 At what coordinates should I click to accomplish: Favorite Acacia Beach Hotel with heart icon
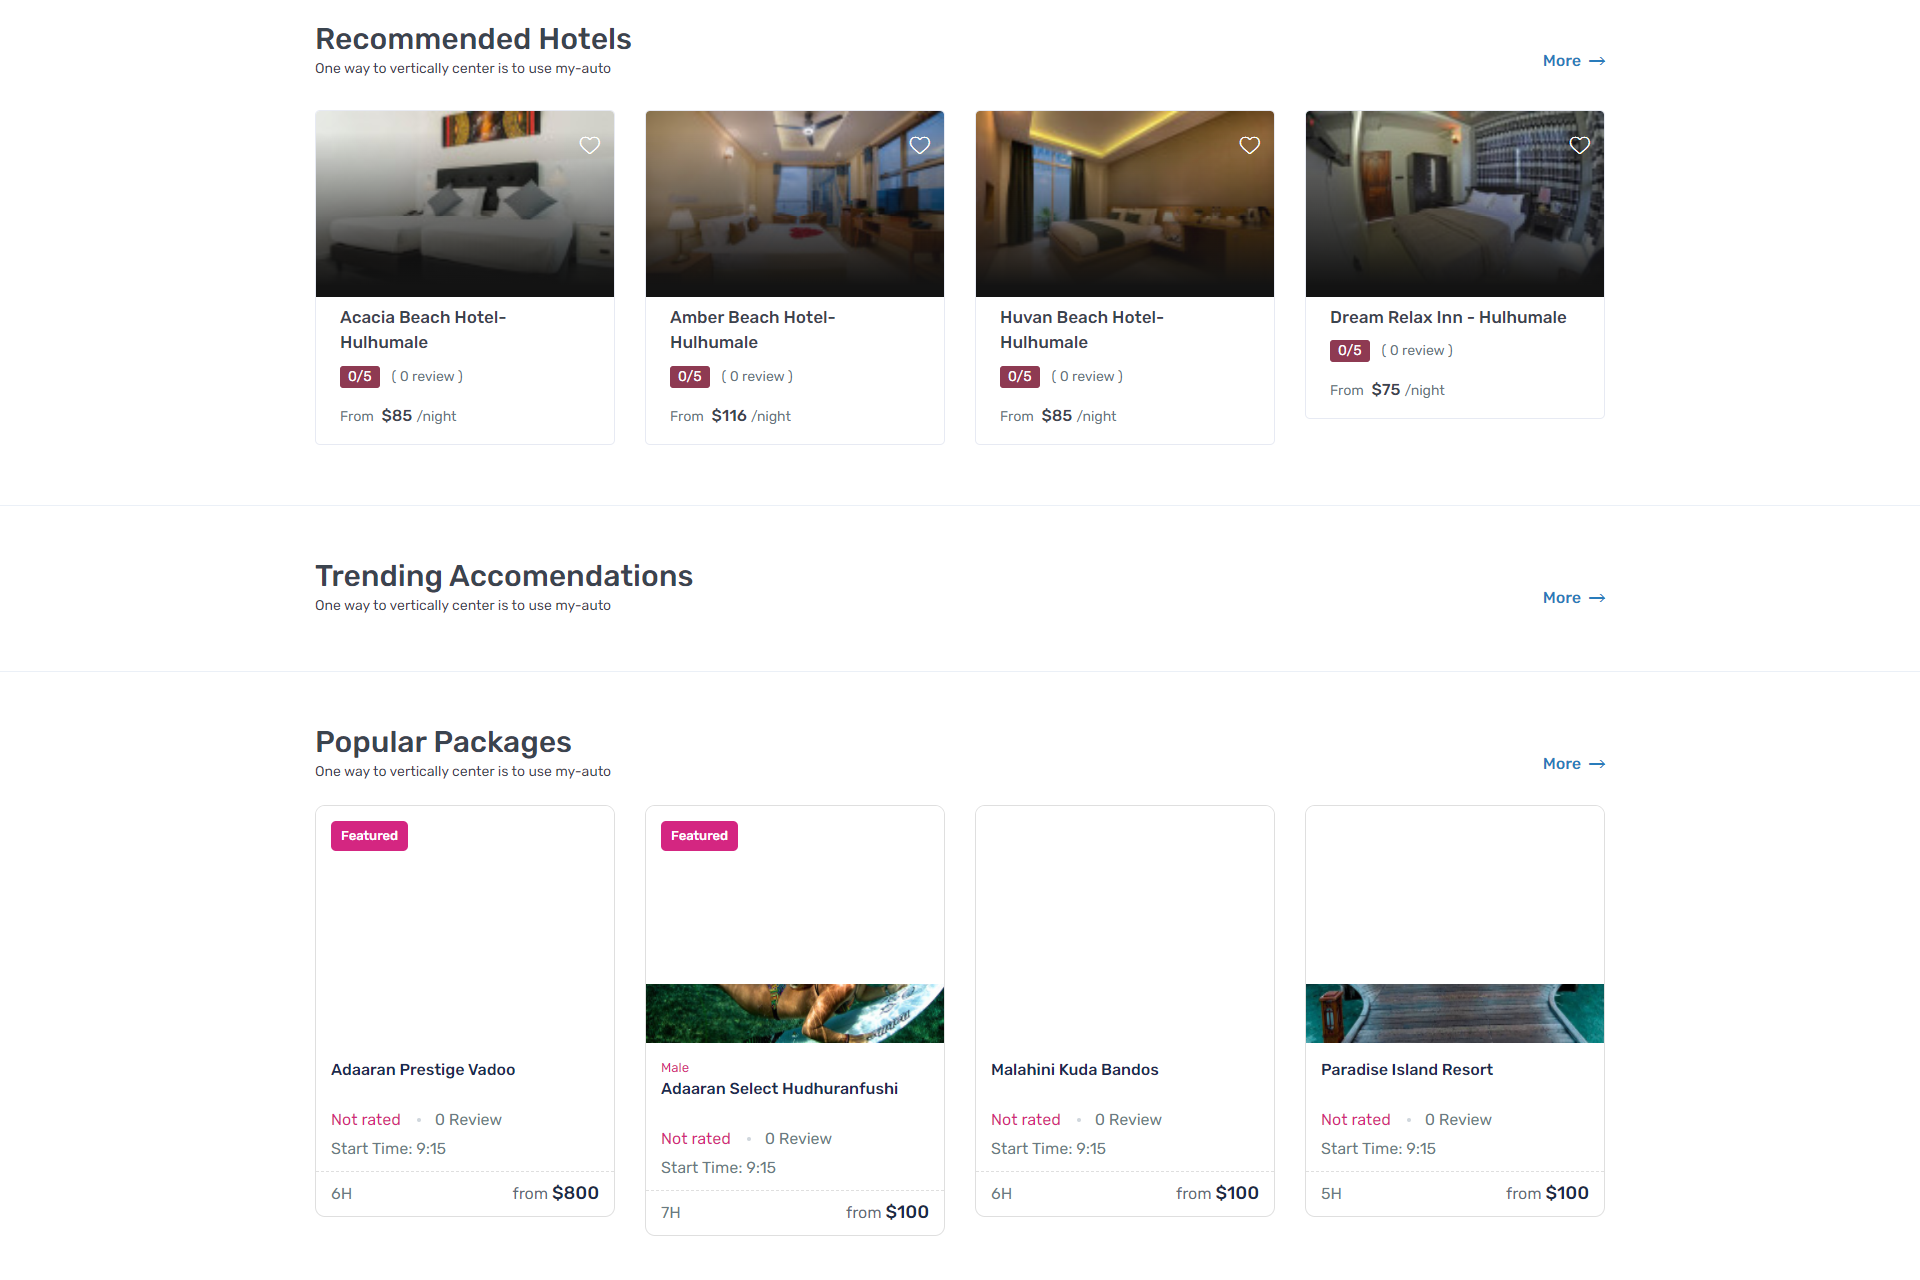click(590, 145)
